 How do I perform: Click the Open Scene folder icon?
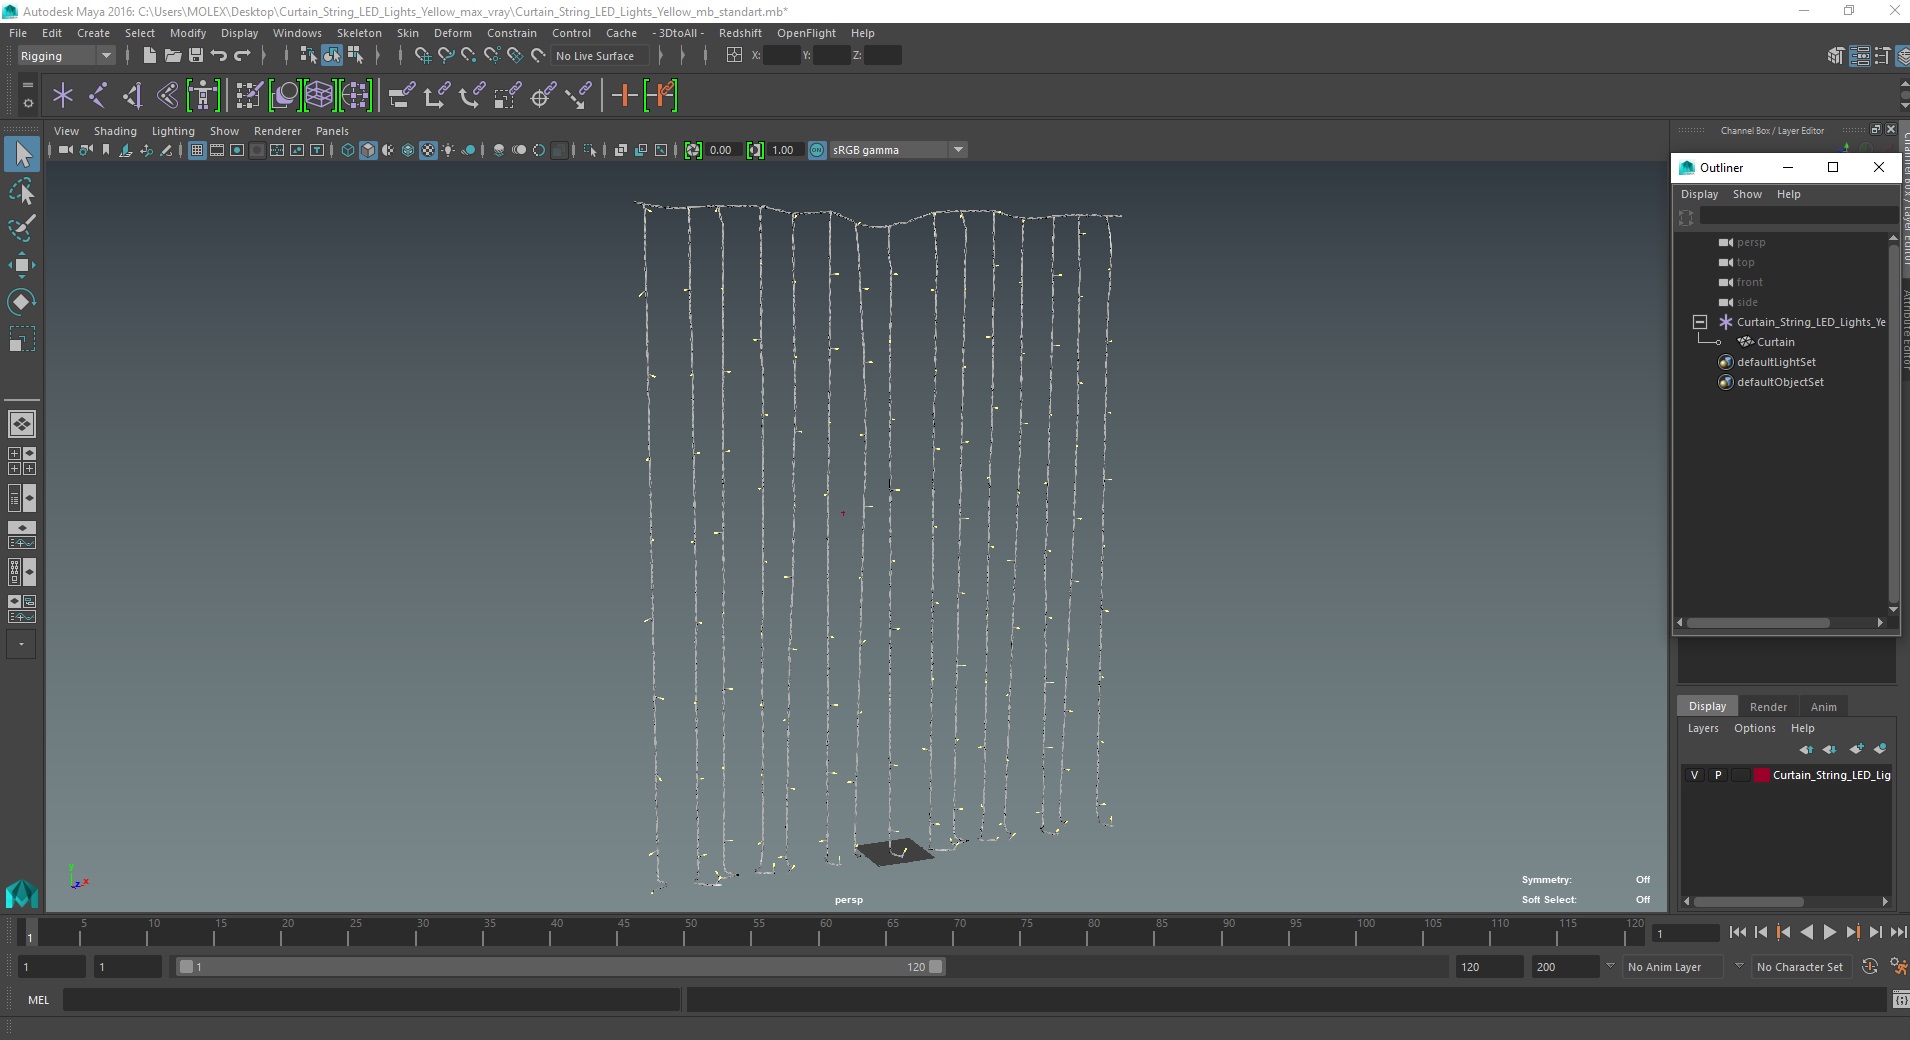[x=172, y=55]
